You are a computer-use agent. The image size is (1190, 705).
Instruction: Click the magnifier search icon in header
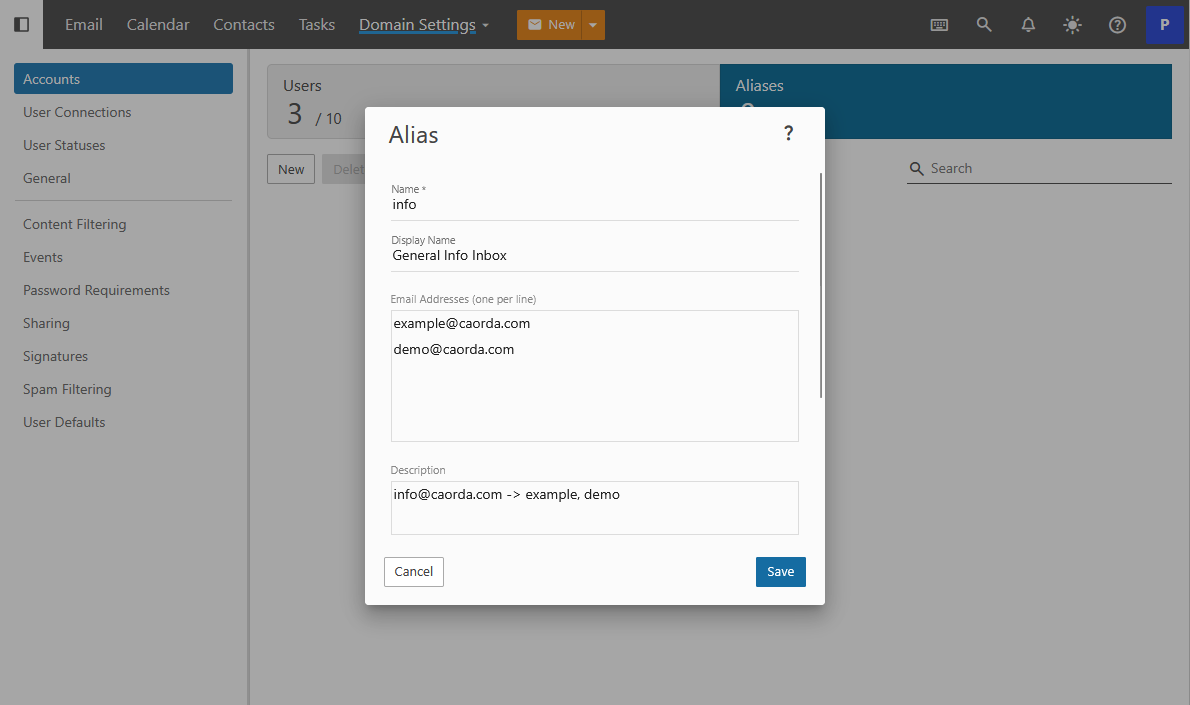(x=984, y=25)
